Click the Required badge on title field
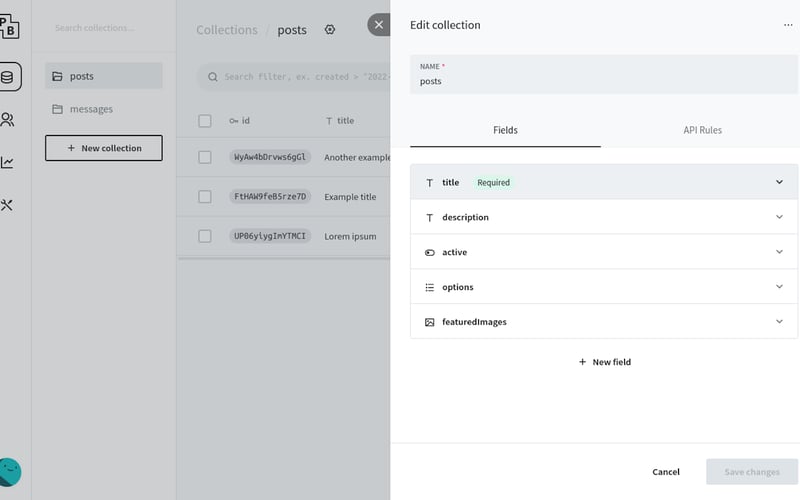This screenshot has height=500, width=800. coord(493,183)
